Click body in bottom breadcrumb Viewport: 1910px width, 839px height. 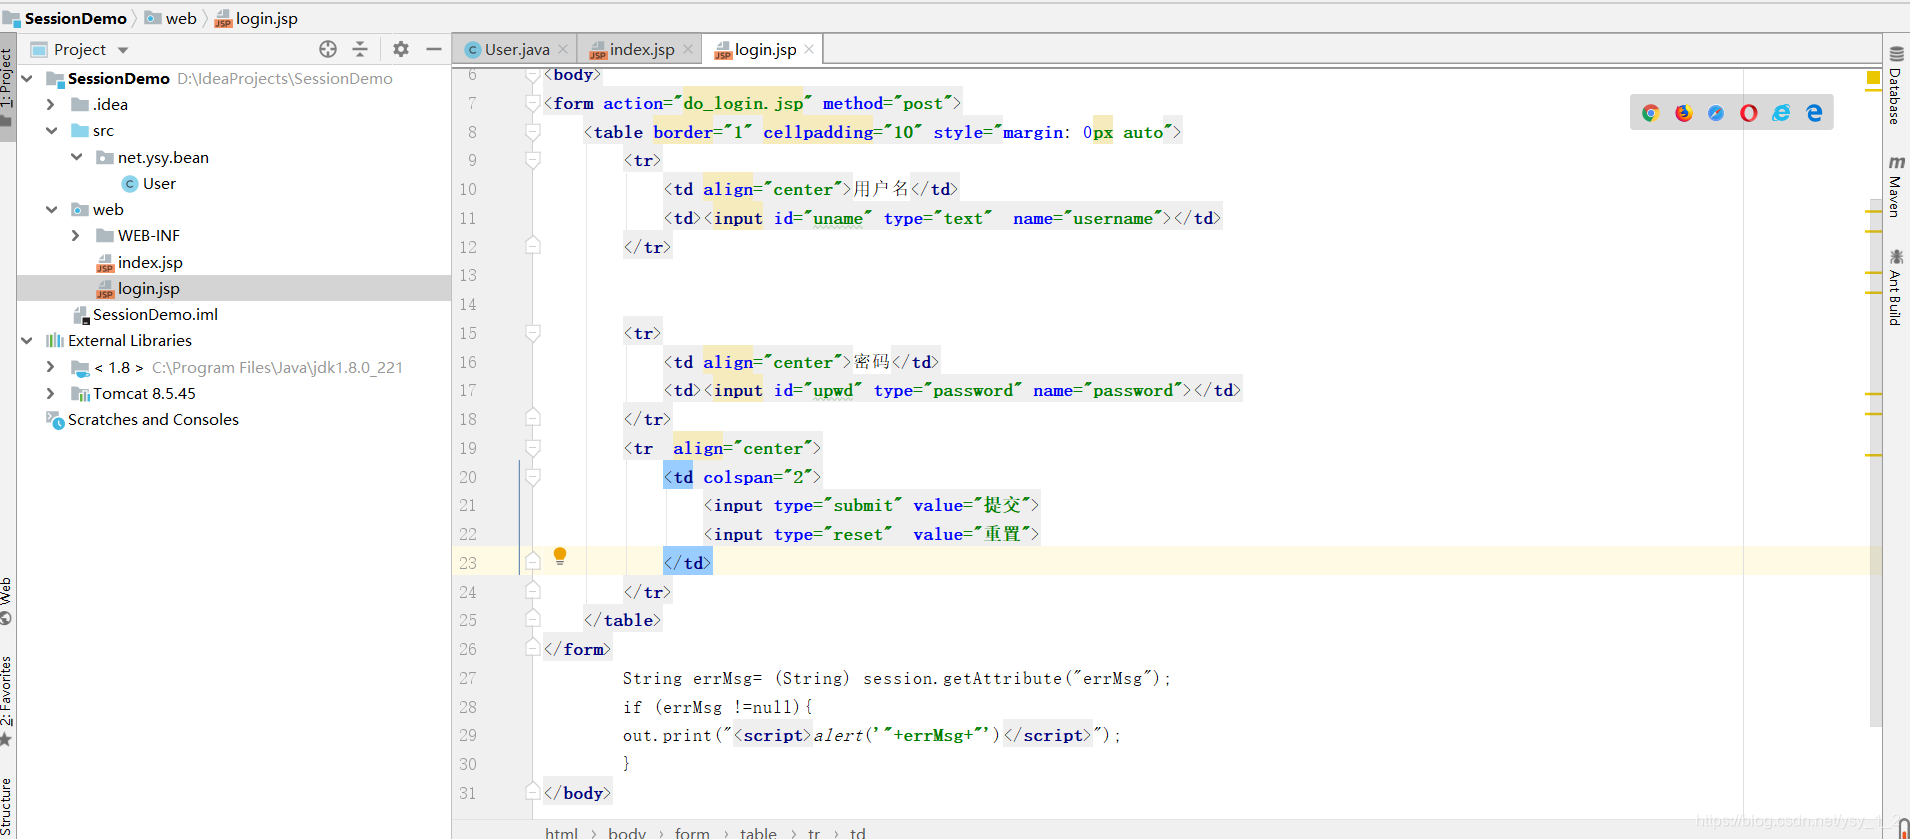(627, 832)
